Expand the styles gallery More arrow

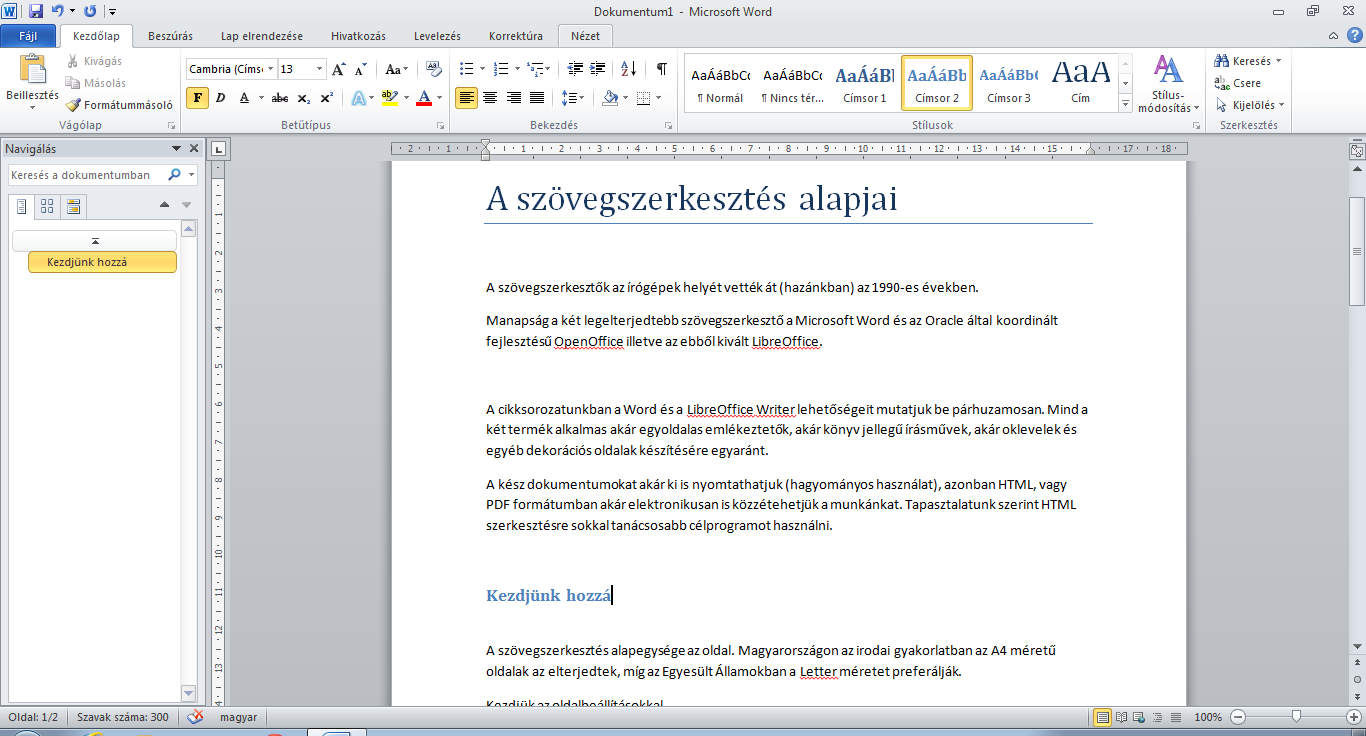click(1126, 104)
